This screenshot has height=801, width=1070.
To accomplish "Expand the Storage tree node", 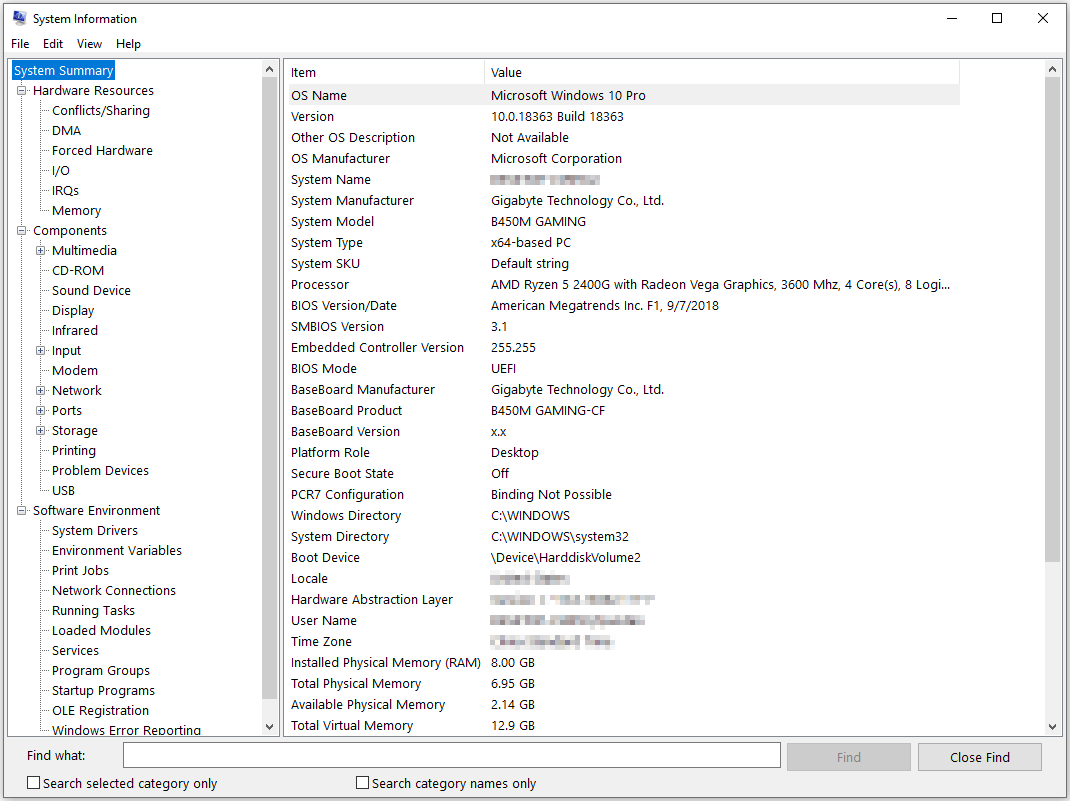I will coord(41,431).
